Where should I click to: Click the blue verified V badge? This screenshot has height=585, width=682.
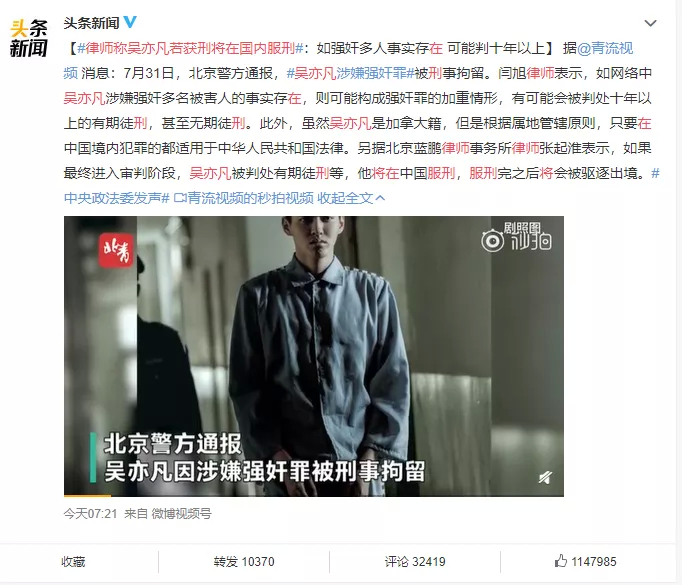(x=130, y=22)
